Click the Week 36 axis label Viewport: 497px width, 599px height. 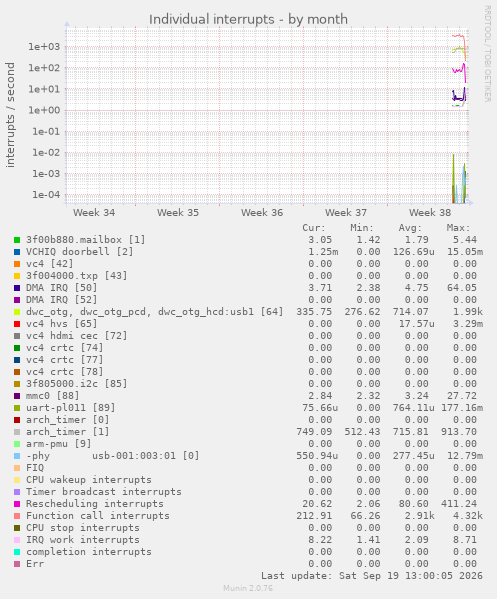click(x=262, y=212)
